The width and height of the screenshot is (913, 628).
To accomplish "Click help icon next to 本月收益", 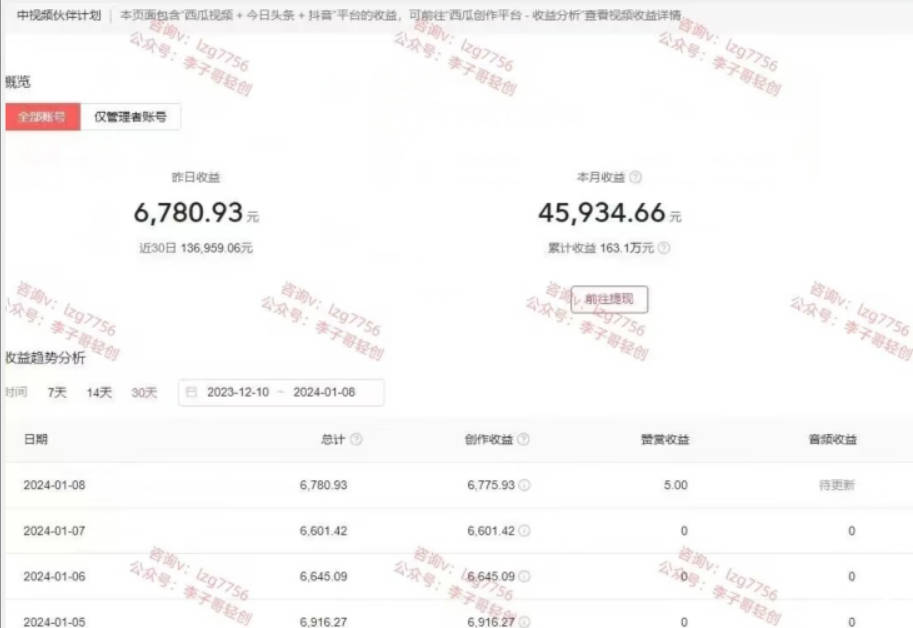I will (636, 177).
